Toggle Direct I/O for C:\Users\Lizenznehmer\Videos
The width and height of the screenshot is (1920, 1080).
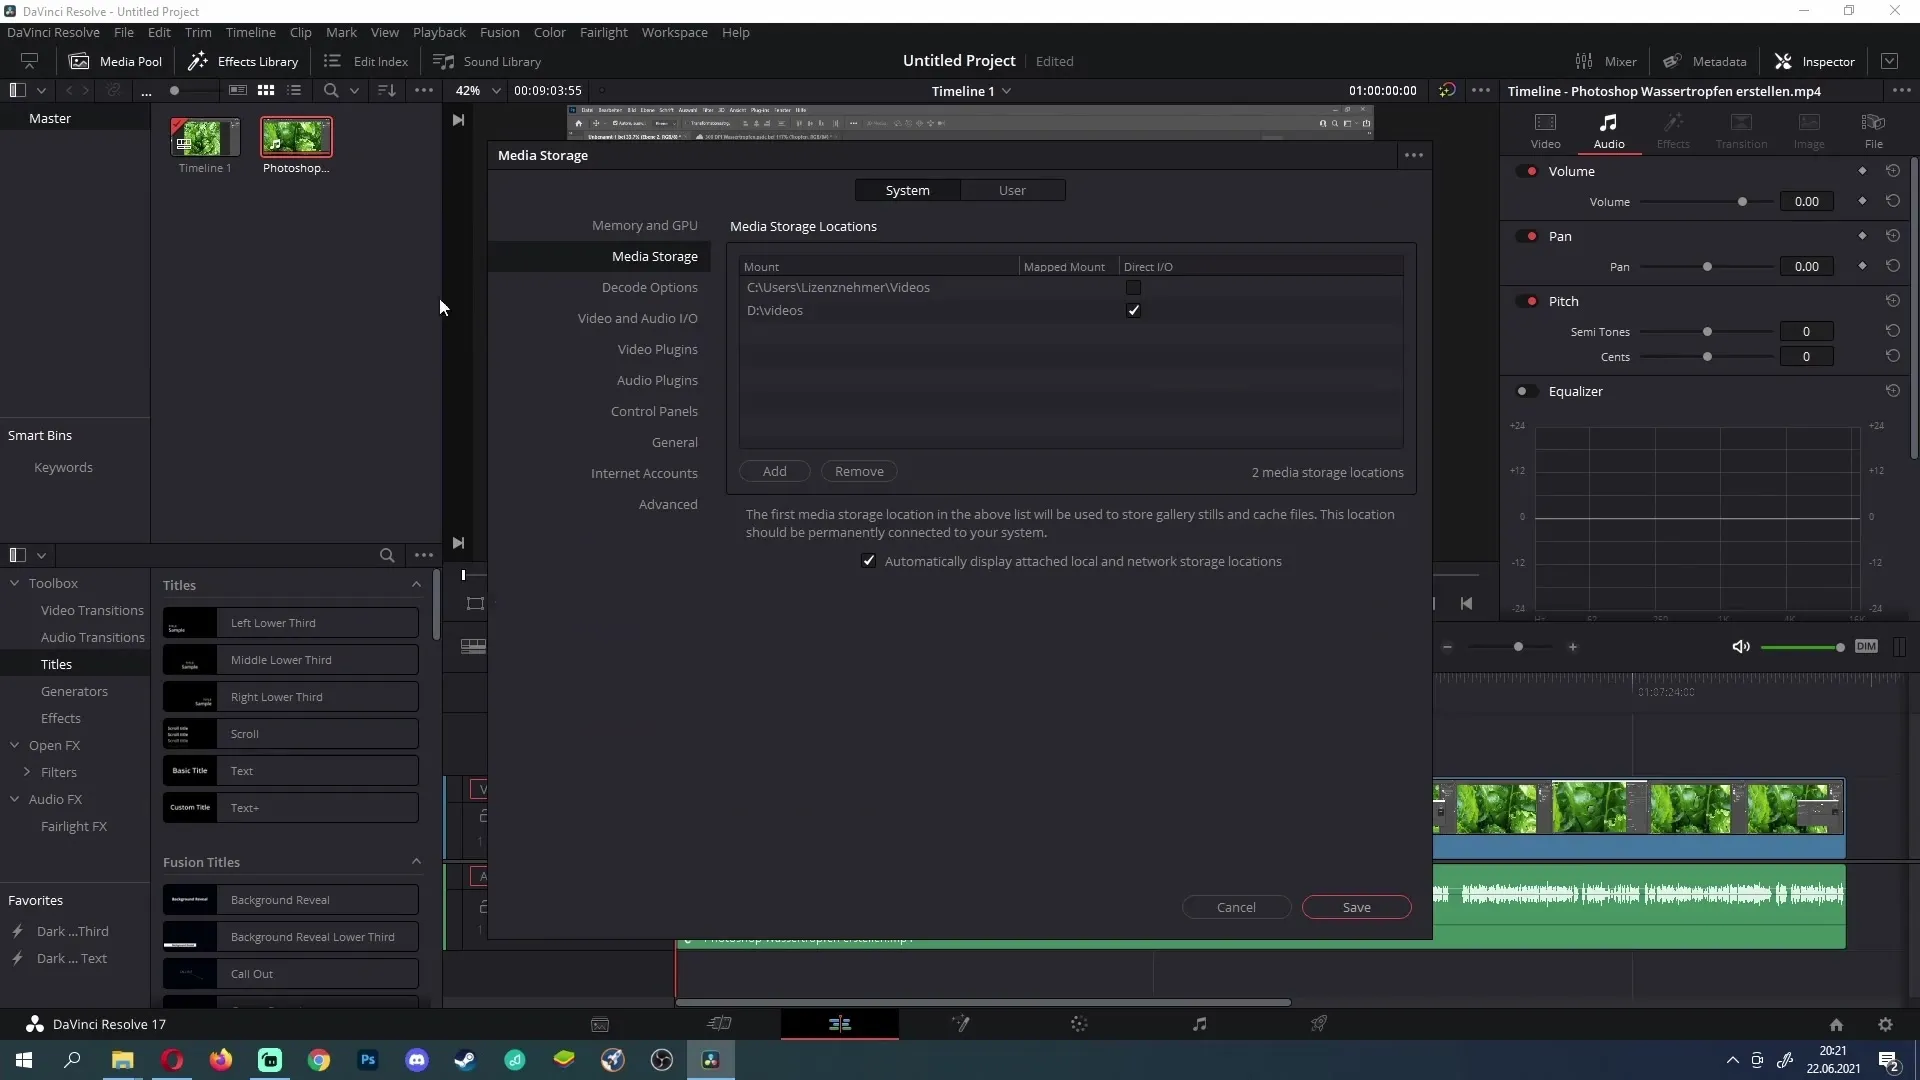1133,287
